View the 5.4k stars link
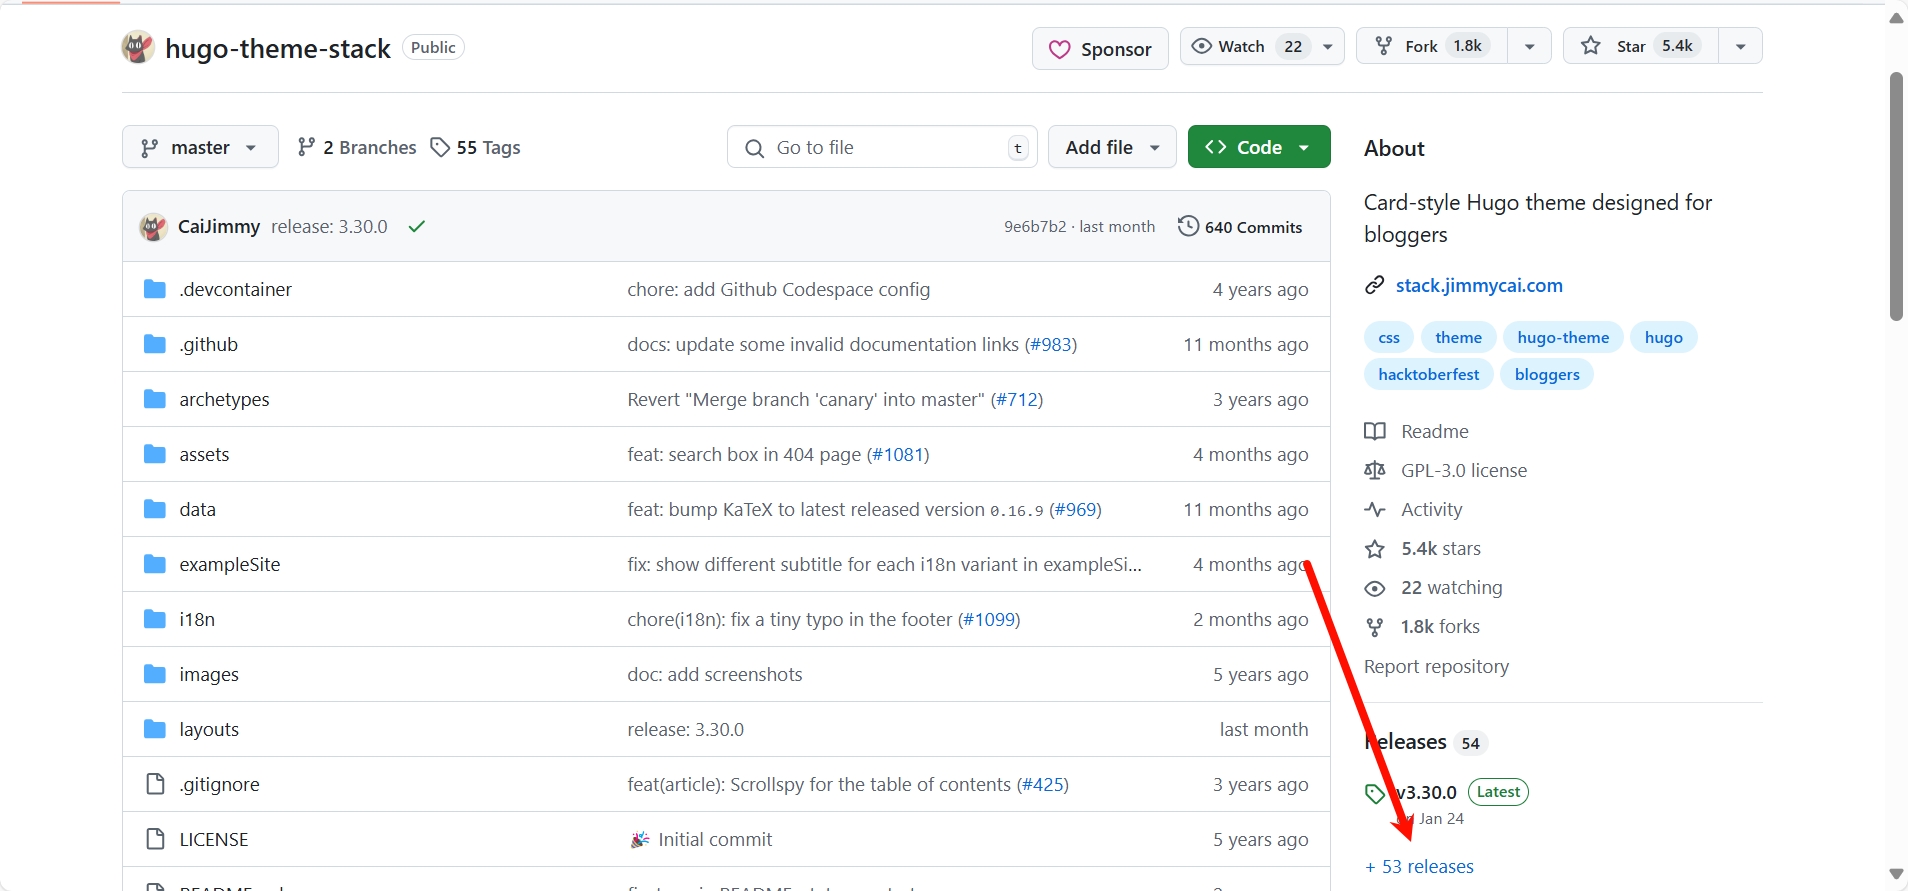1908x891 pixels. [x=1423, y=549]
